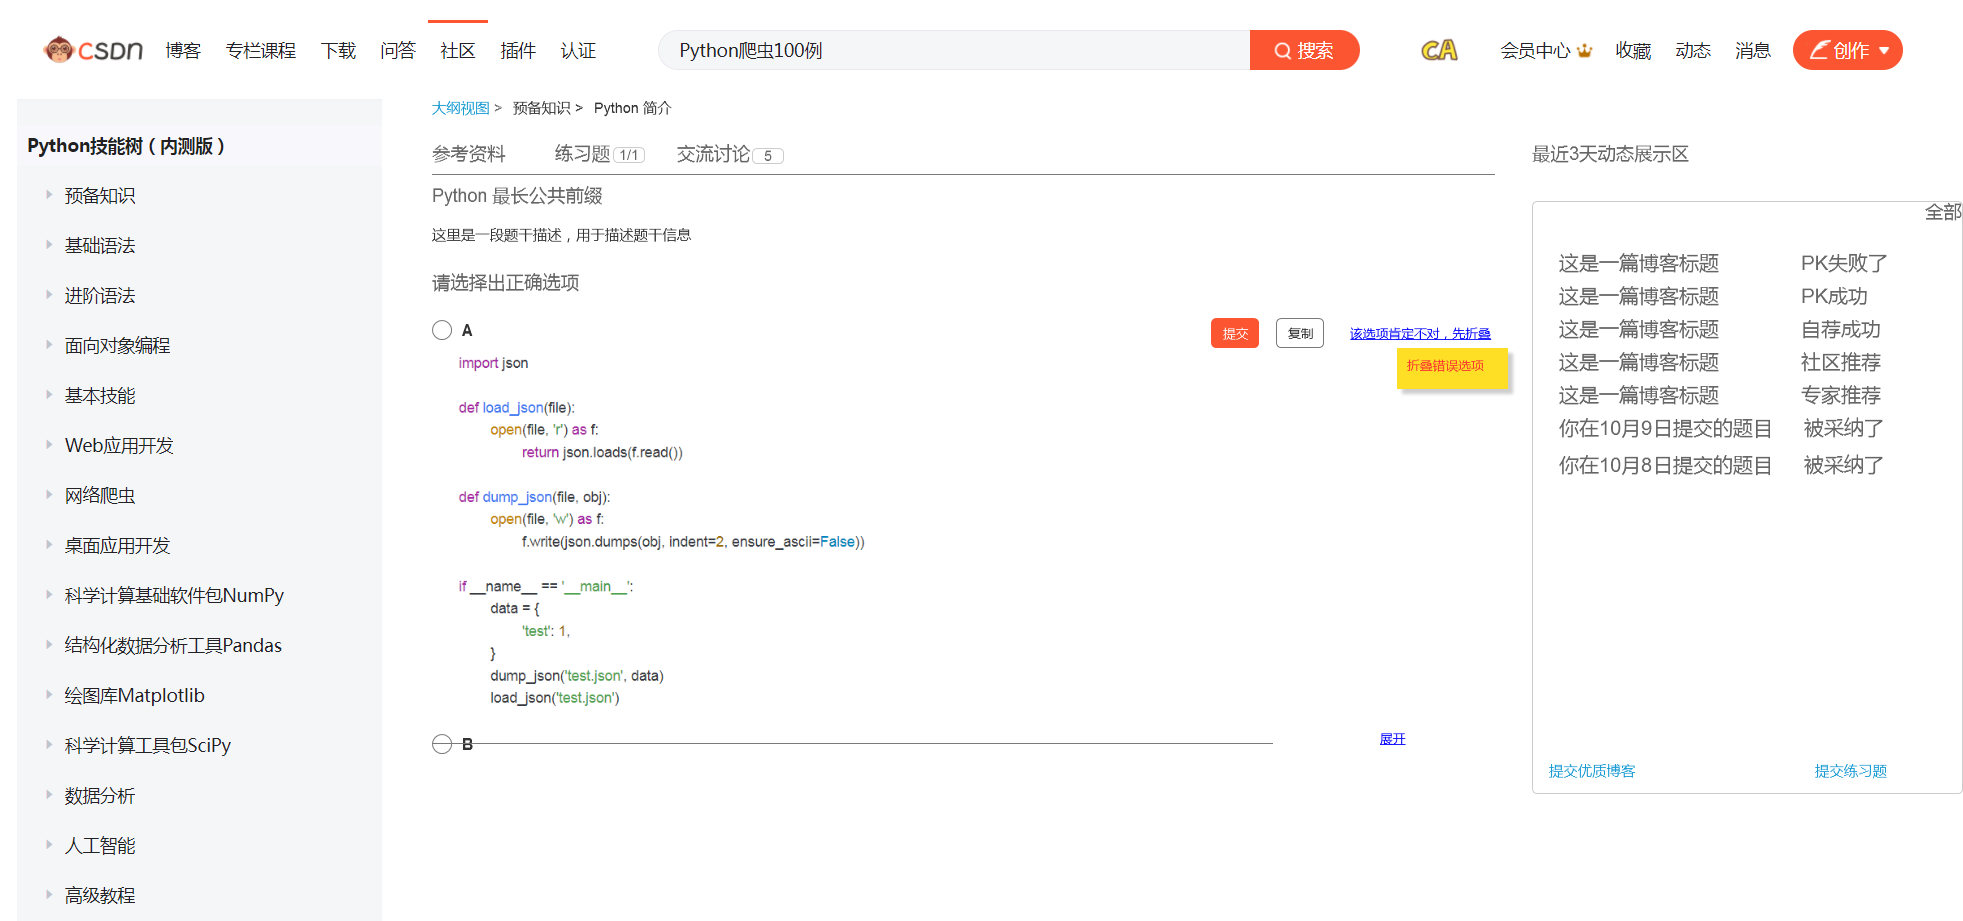Click 该选项肯定不对，先折叠 link
The height and width of the screenshot is (921, 1963).
point(1420,334)
